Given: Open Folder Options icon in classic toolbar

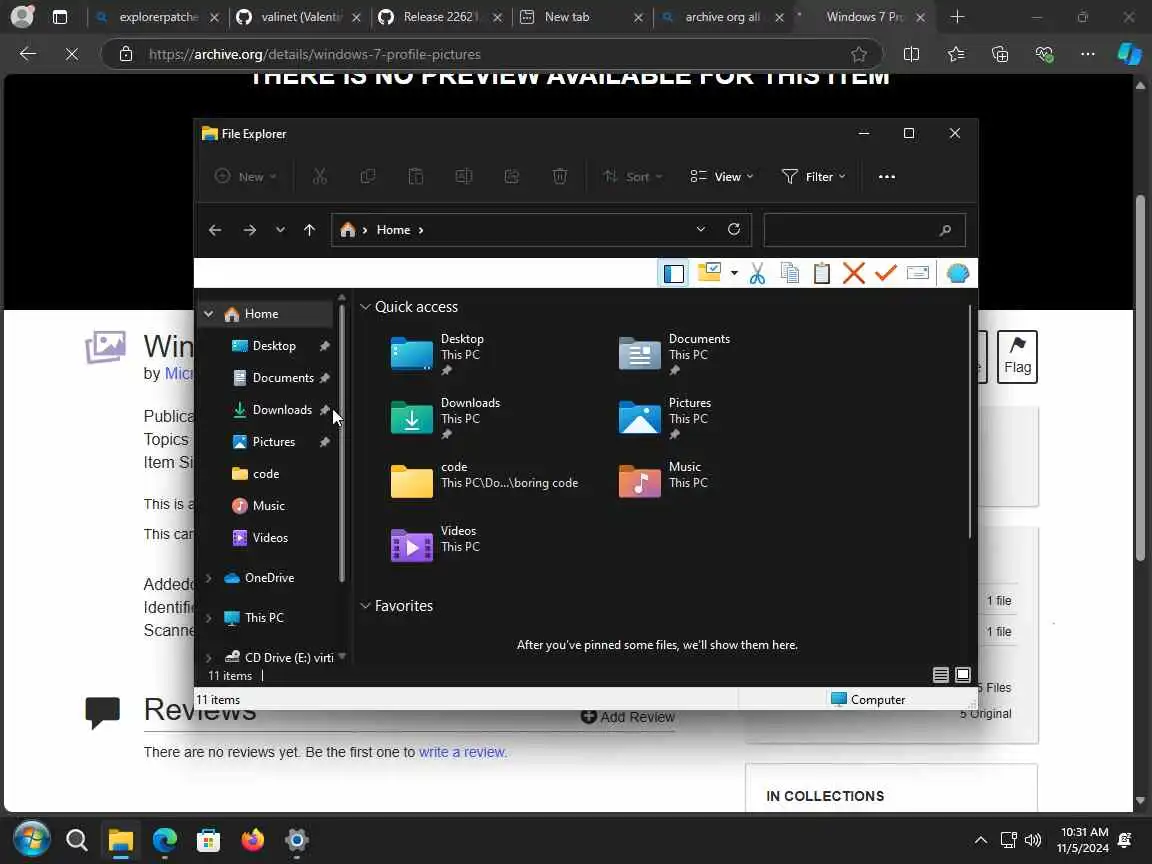Looking at the screenshot, I should tap(710, 273).
